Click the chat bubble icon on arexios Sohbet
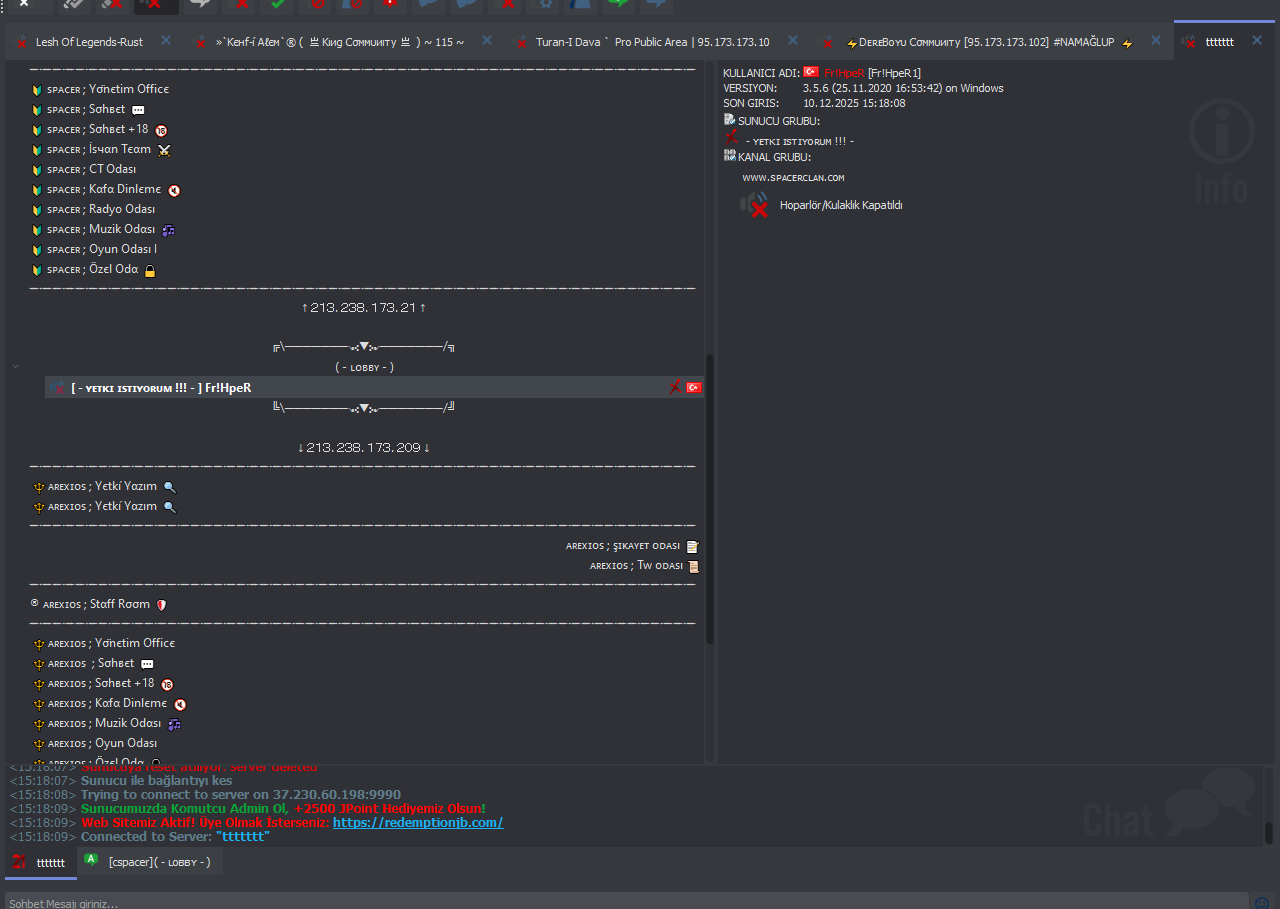Screen dimensions: 1280x909 click(147, 664)
